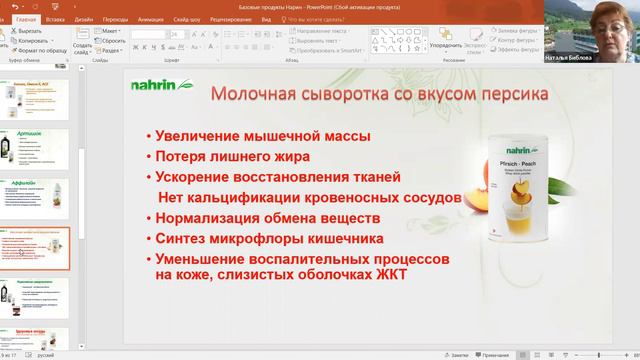This screenshot has height=360, width=640.
Task: Open the Дизайн ribbon tab
Action: [x=84, y=19]
